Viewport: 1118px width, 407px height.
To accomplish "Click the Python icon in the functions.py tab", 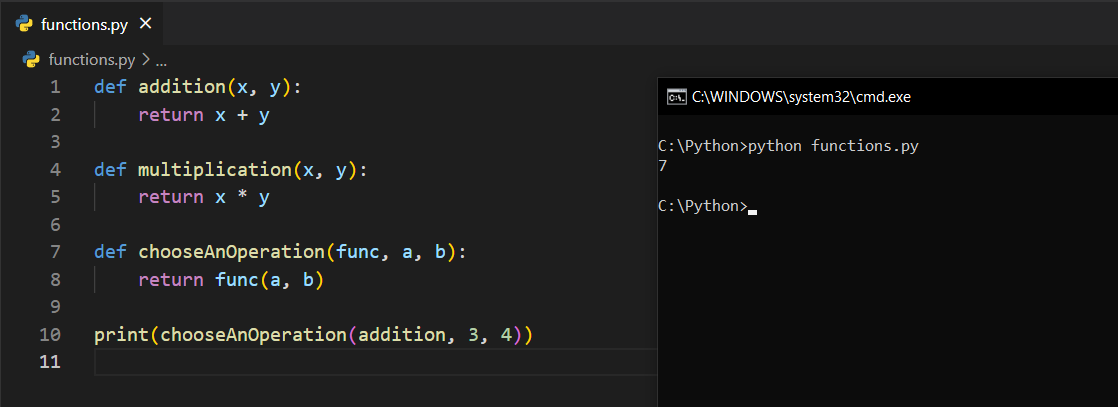I will click(25, 23).
